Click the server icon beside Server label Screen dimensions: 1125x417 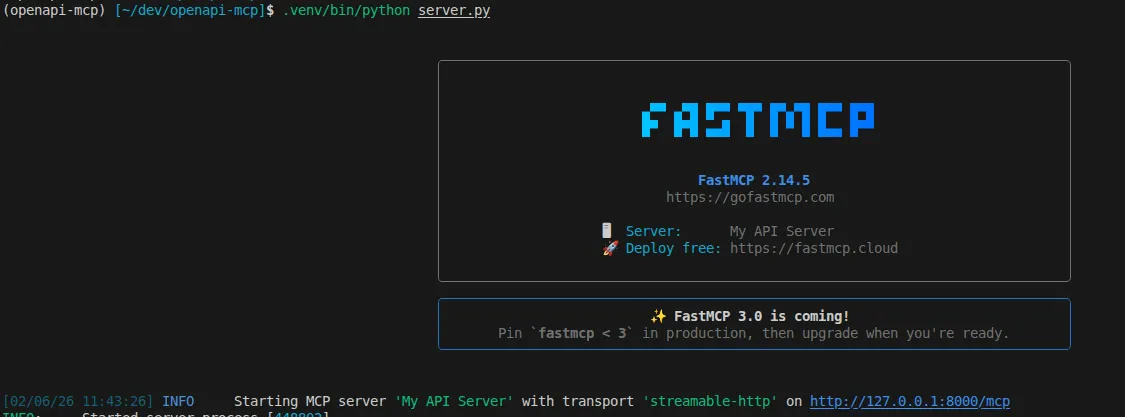[607, 231]
